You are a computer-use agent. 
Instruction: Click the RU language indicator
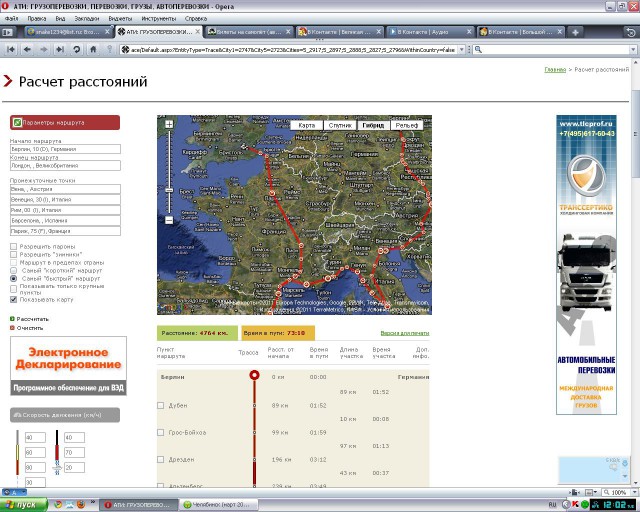coord(553,505)
